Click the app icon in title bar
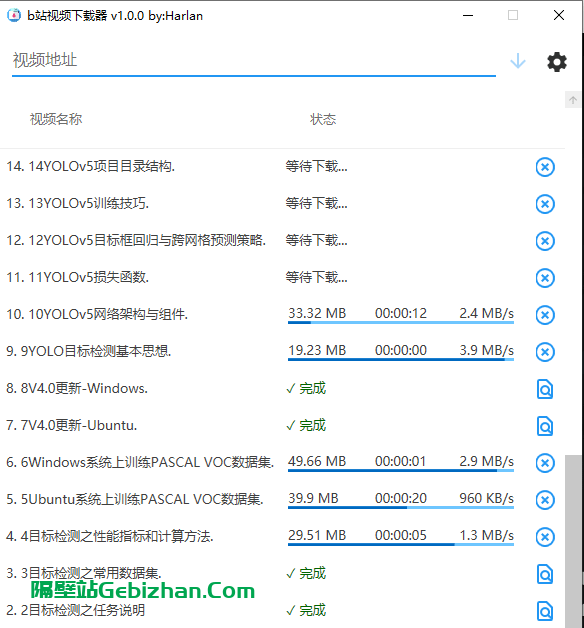The image size is (584, 628). pyautogui.click(x=14, y=15)
